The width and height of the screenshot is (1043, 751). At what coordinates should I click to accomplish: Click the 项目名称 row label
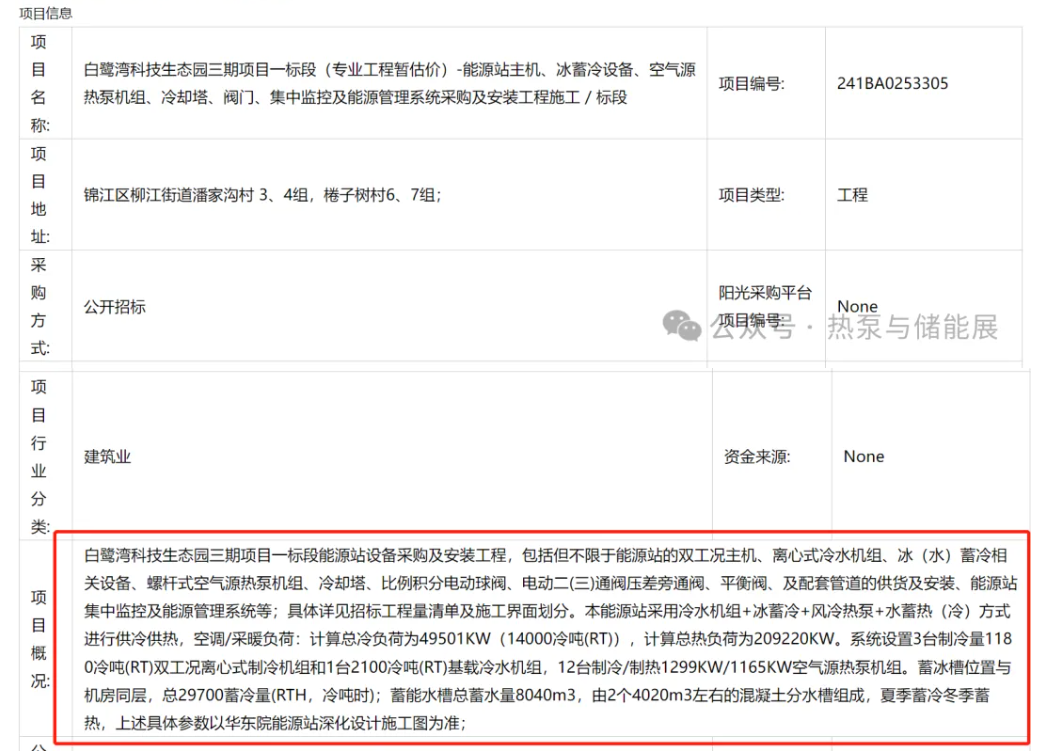39,83
